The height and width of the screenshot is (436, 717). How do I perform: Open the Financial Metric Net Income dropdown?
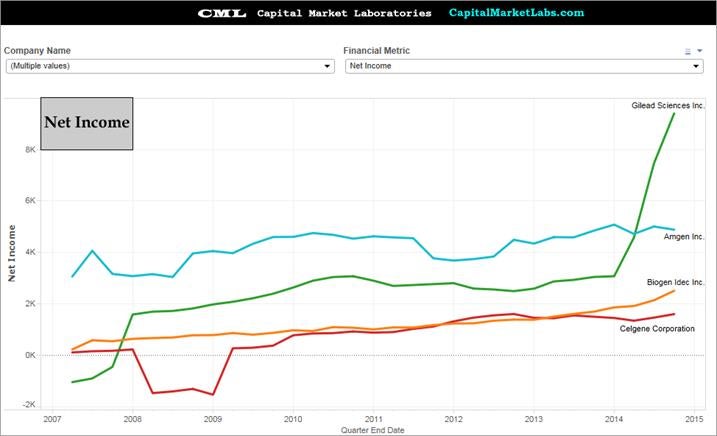[524, 66]
